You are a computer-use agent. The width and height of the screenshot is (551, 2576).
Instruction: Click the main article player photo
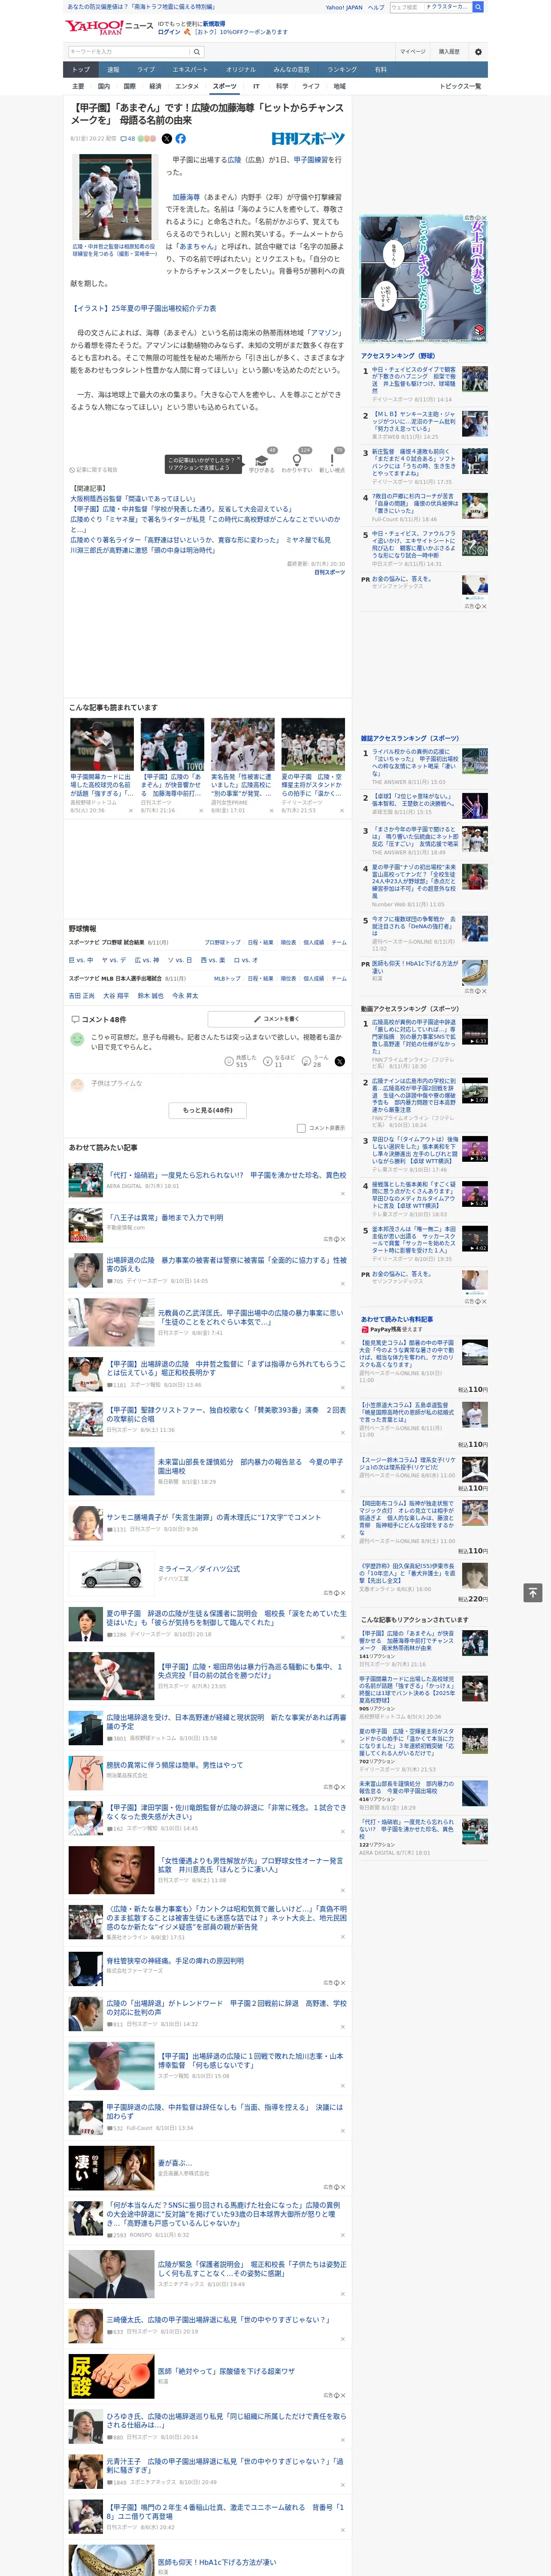click(116, 197)
